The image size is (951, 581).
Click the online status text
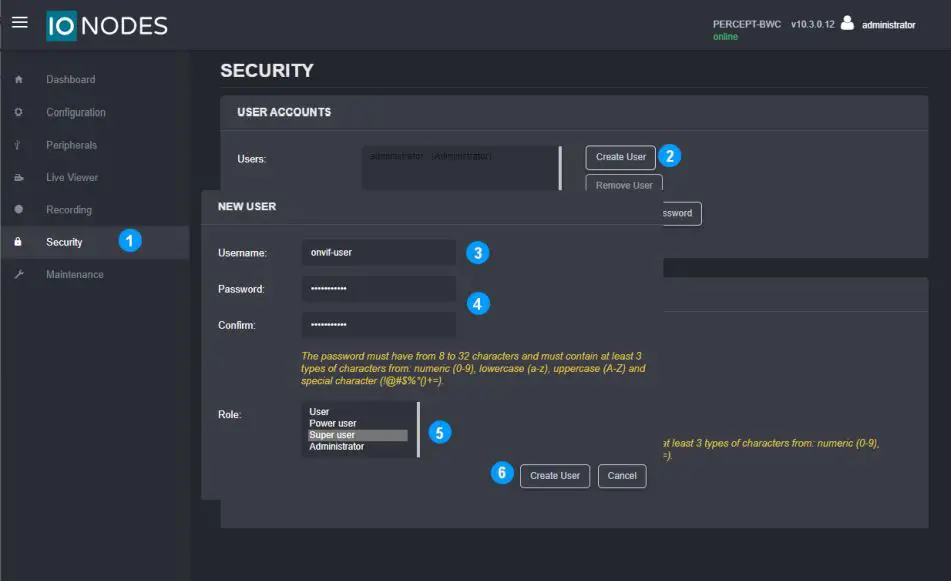[725, 37]
